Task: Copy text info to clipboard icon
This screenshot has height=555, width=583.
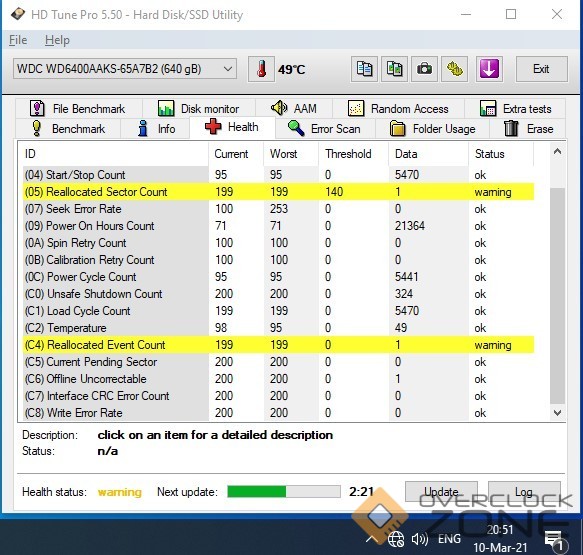Action: [x=364, y=69]
